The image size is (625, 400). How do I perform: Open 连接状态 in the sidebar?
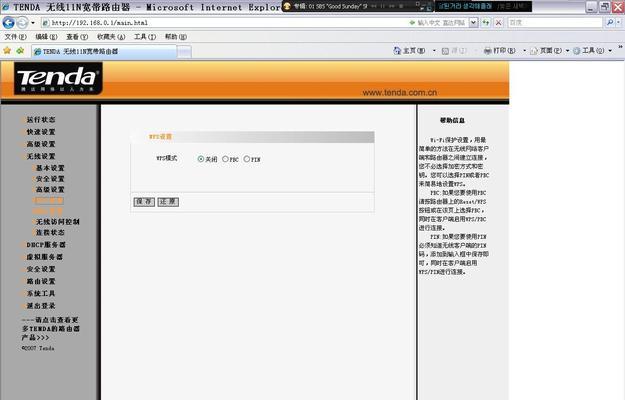coord(50,232)
